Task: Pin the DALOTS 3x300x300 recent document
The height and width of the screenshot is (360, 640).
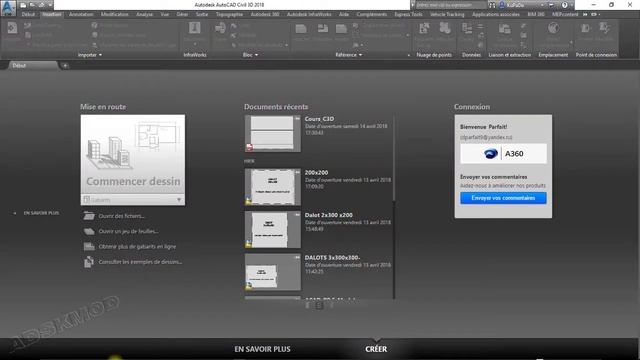Action: pos(298,257)
